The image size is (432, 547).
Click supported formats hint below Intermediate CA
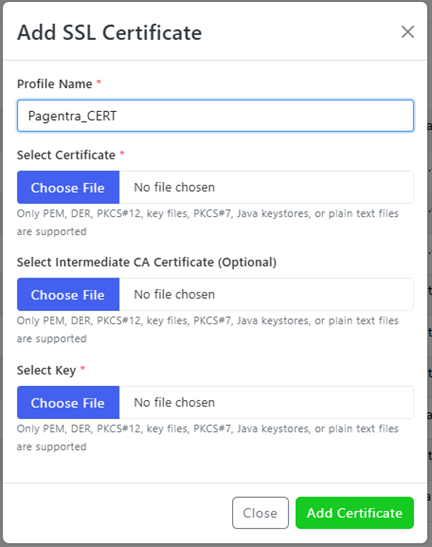208,329
